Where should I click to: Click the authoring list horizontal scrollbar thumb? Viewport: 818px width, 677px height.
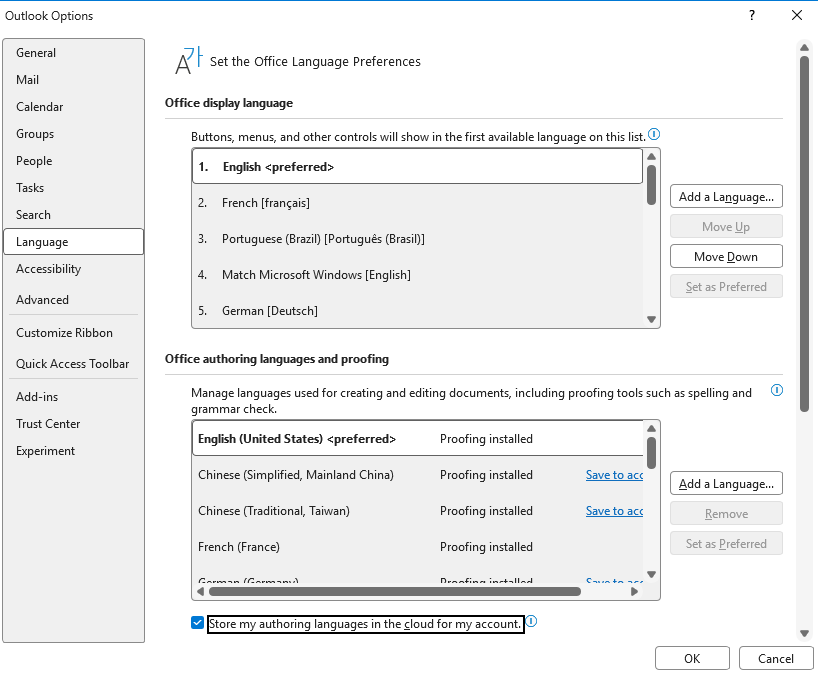395,591
